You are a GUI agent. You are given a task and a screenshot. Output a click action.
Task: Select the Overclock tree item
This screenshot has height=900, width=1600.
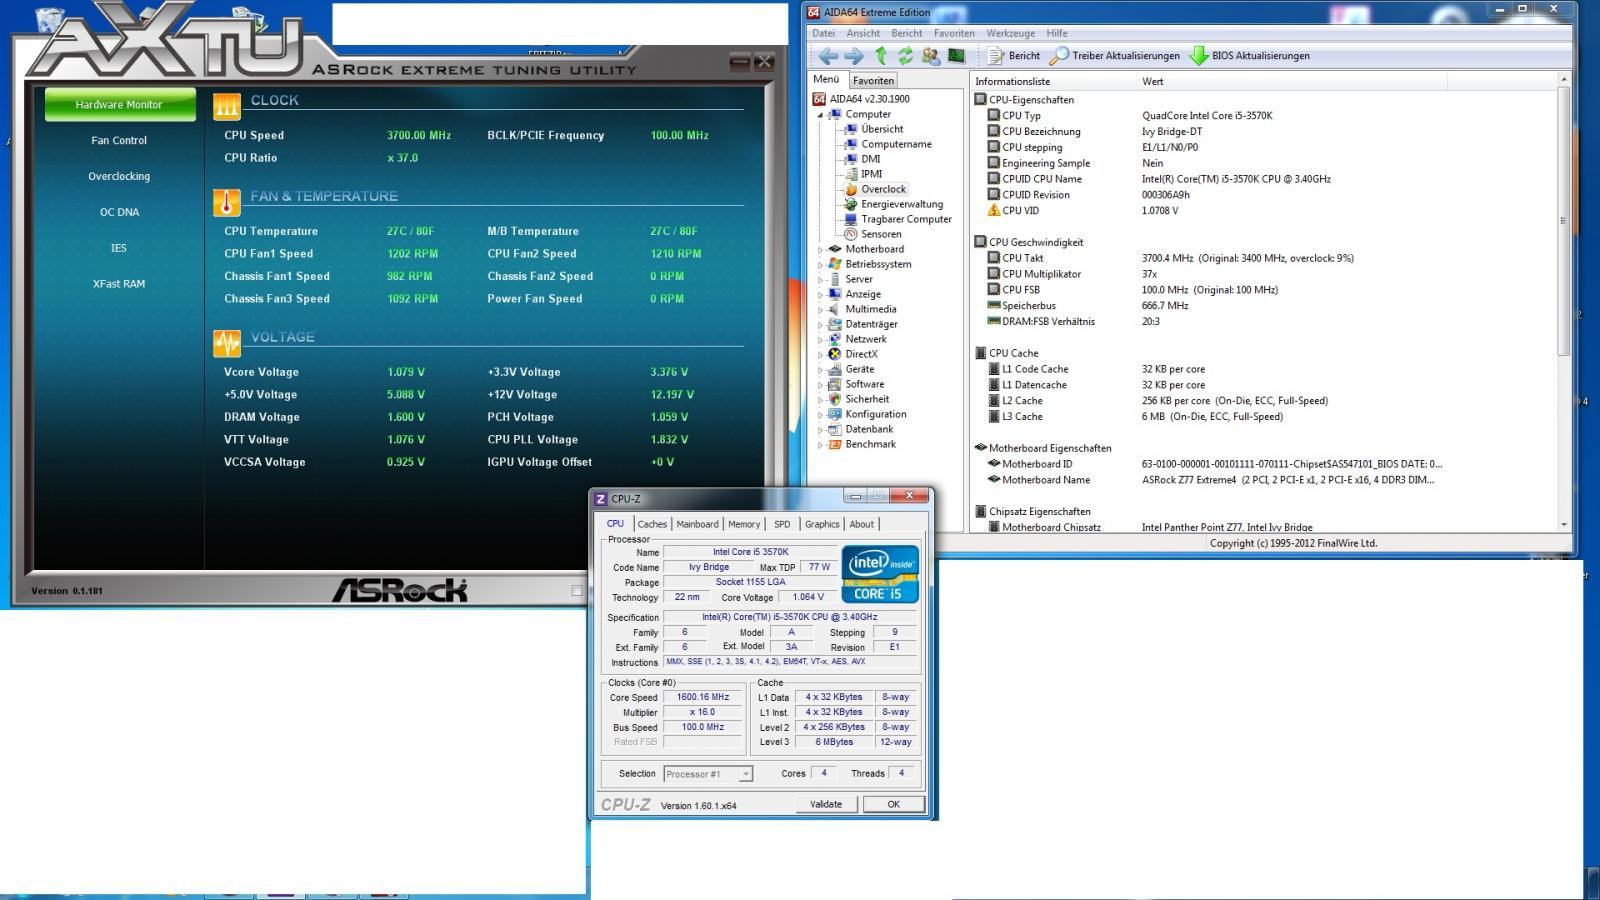[876, 189]
